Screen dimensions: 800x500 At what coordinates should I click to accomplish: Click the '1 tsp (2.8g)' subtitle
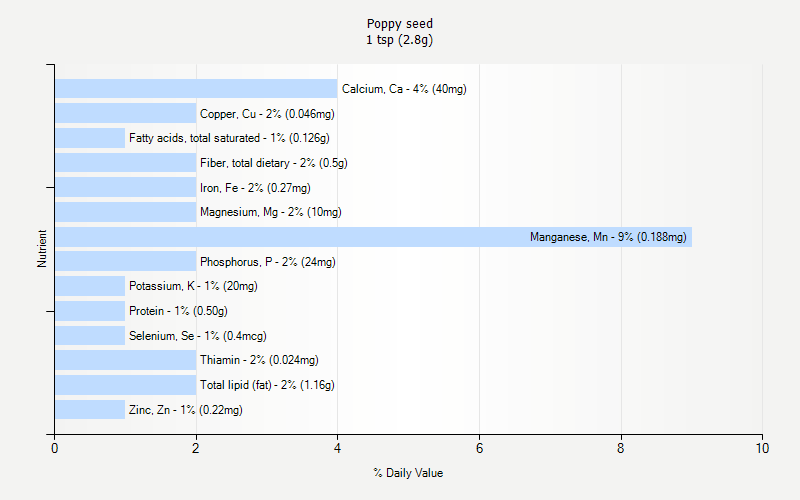click(x=399, y=40)
